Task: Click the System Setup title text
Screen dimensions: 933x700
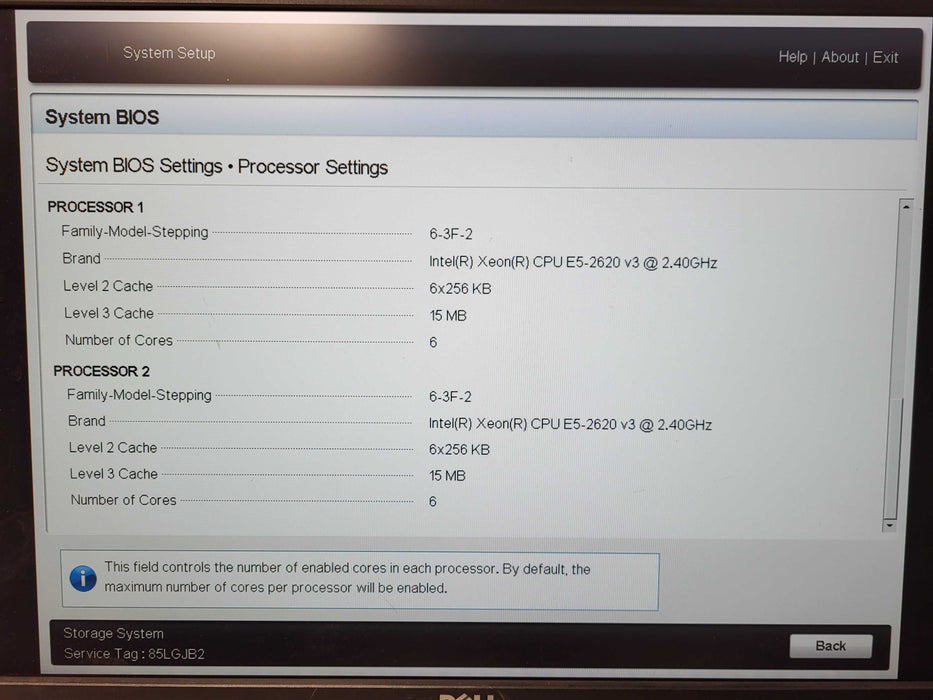Action: coord(169,53)
